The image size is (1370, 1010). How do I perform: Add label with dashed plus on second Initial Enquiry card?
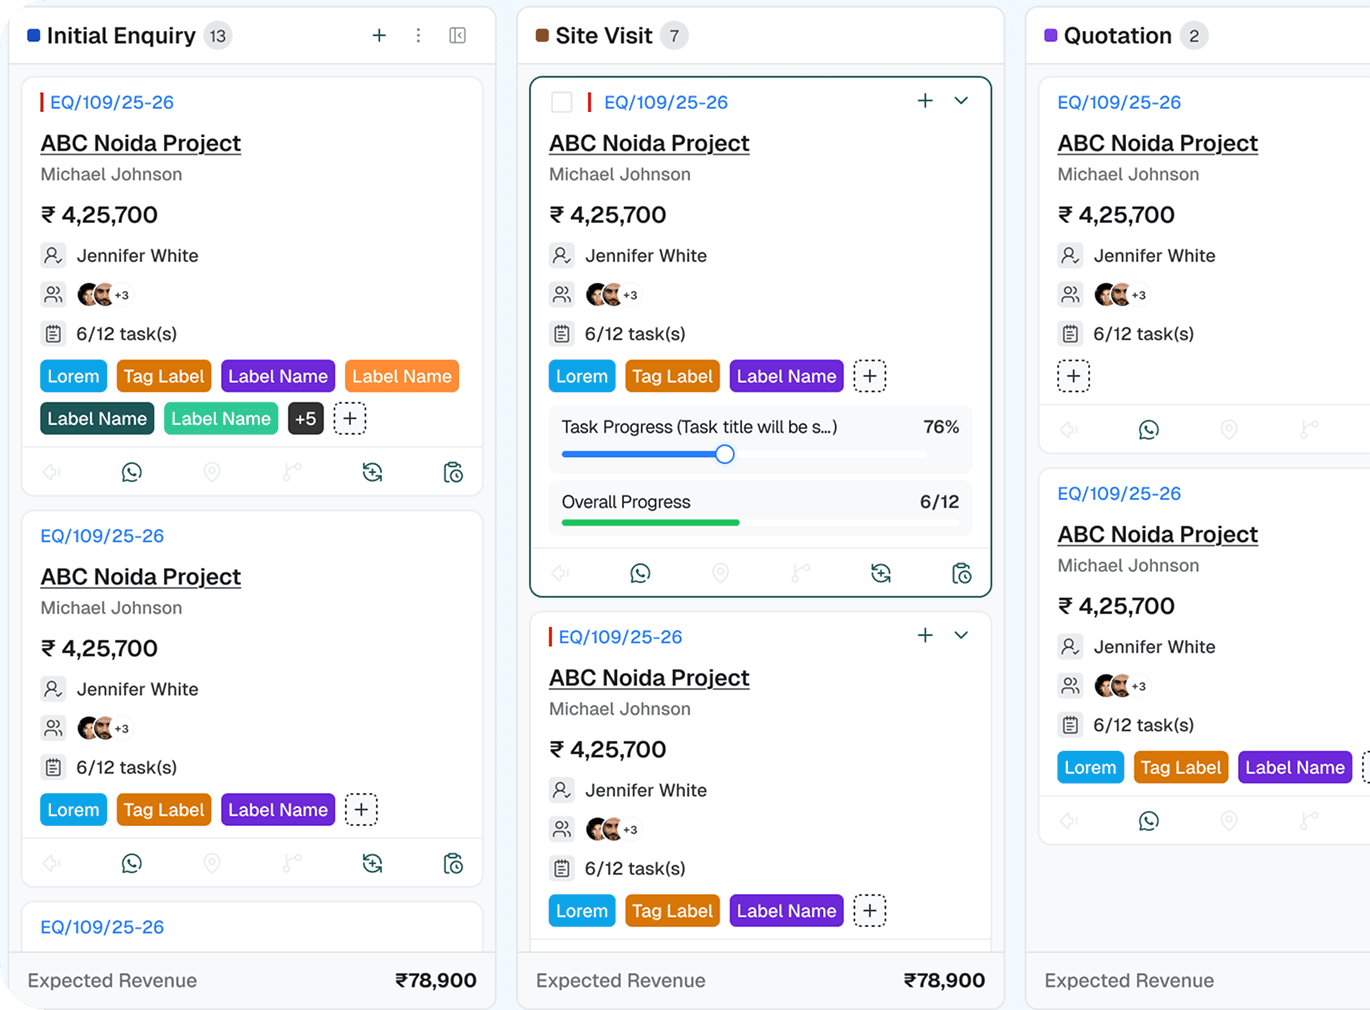click(361, 810)
